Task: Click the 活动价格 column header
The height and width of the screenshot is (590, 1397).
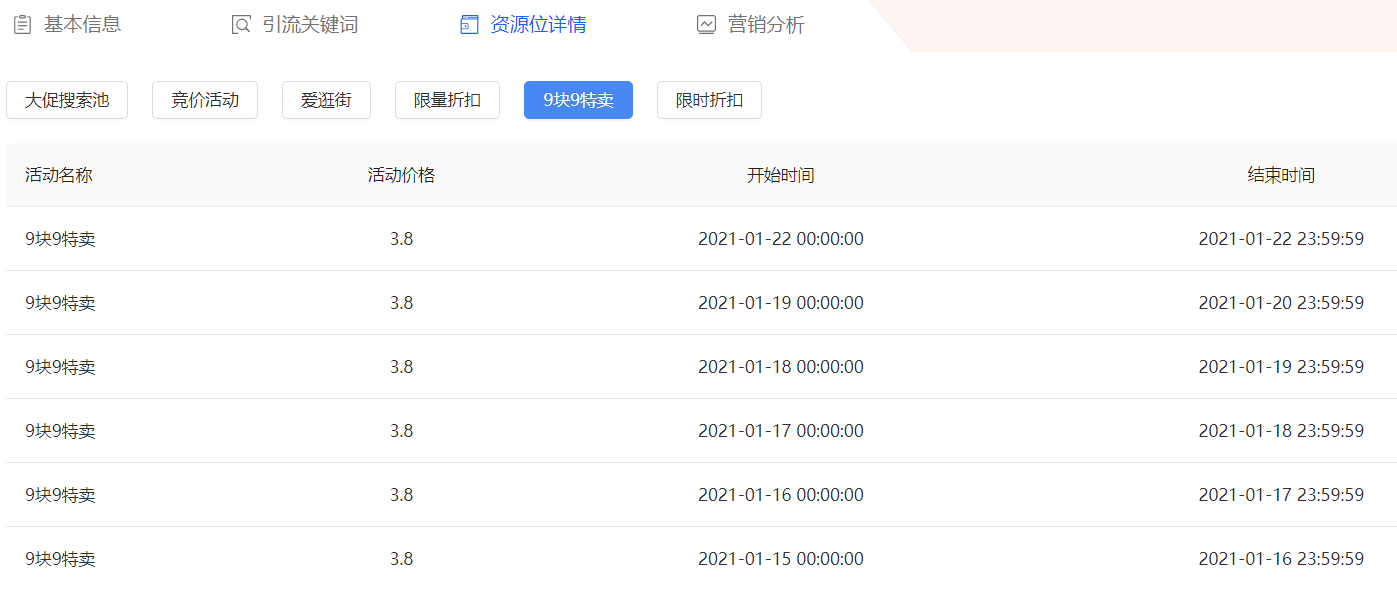Action: 401,175
